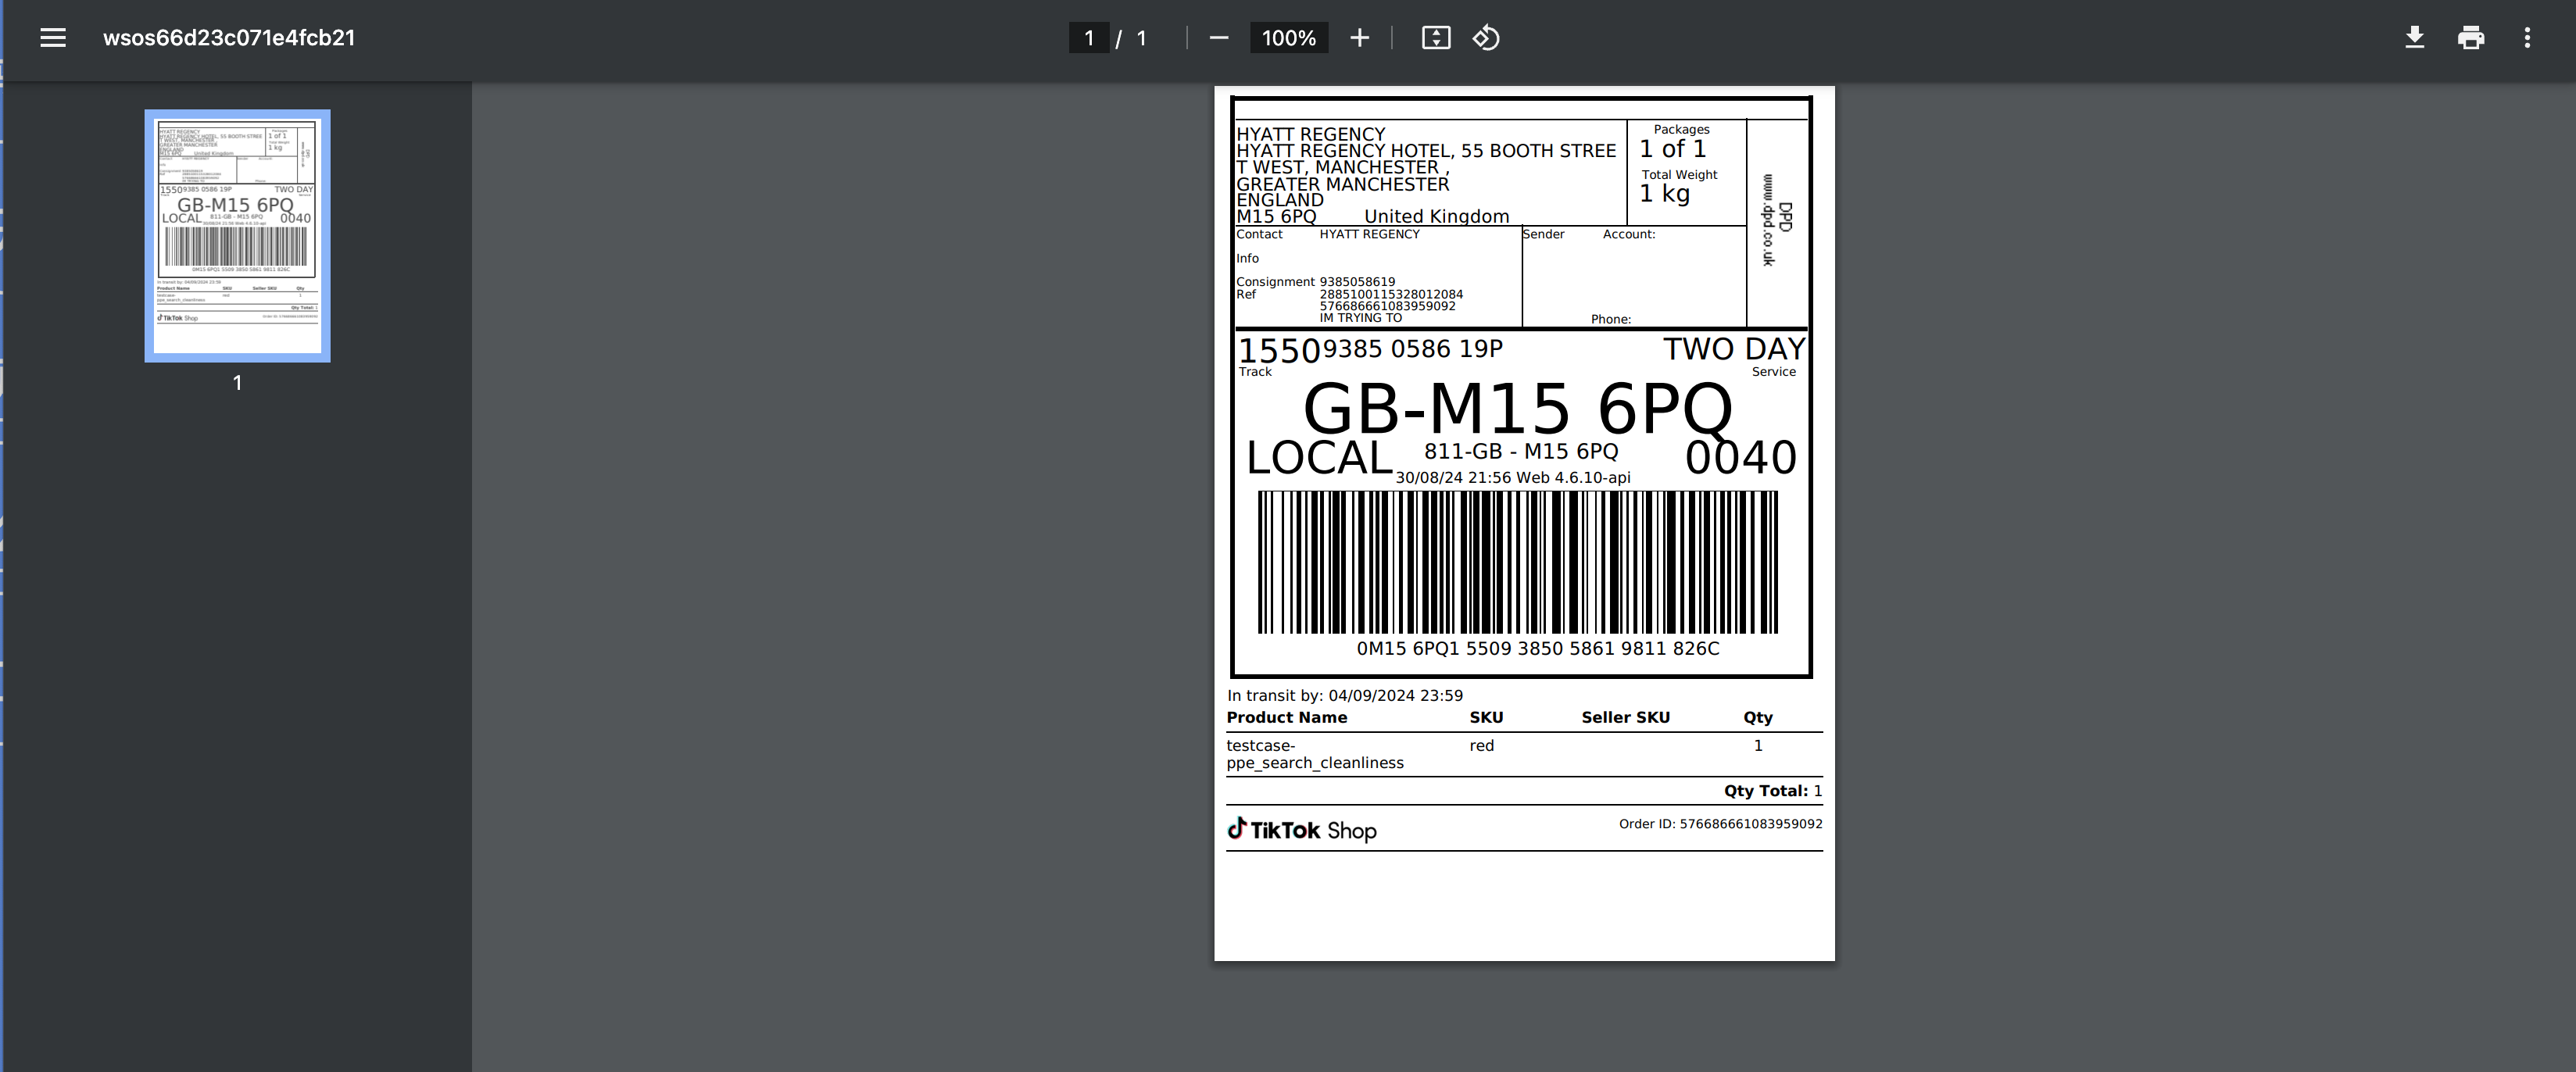Click the fit to page icon
2576x1072 pixels.
pos(1436,38)
